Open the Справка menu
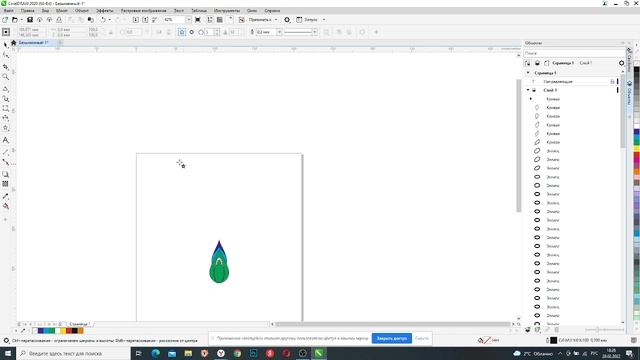The height and width of the screenshot is (360, 640). point(272,11)
